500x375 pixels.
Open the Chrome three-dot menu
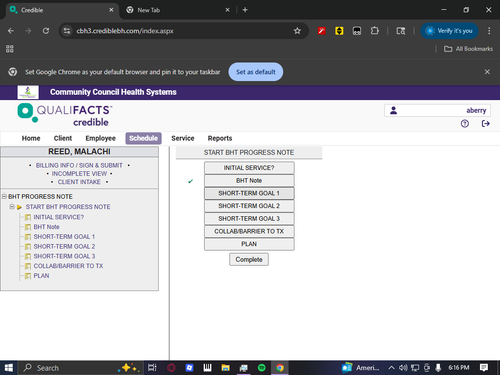[x=489, y=31]
